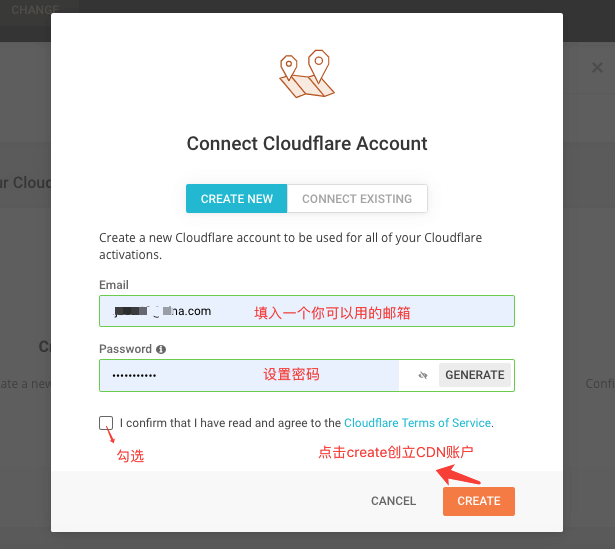This screenshot has width=615, height=549.
Task: Generate a random password with GENERATE
Action: coord(475,375)
